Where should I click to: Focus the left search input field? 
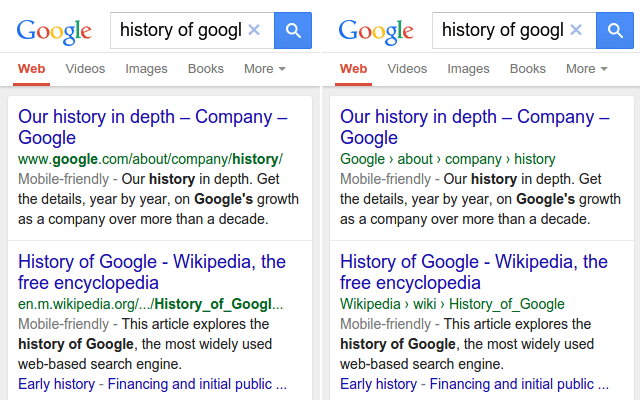pos(182,30)
